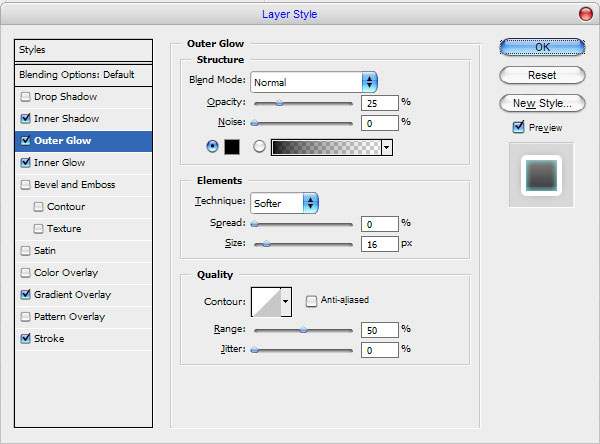
Task: Close the Layer Style dialog with the red button
Action: pos(585,14)
